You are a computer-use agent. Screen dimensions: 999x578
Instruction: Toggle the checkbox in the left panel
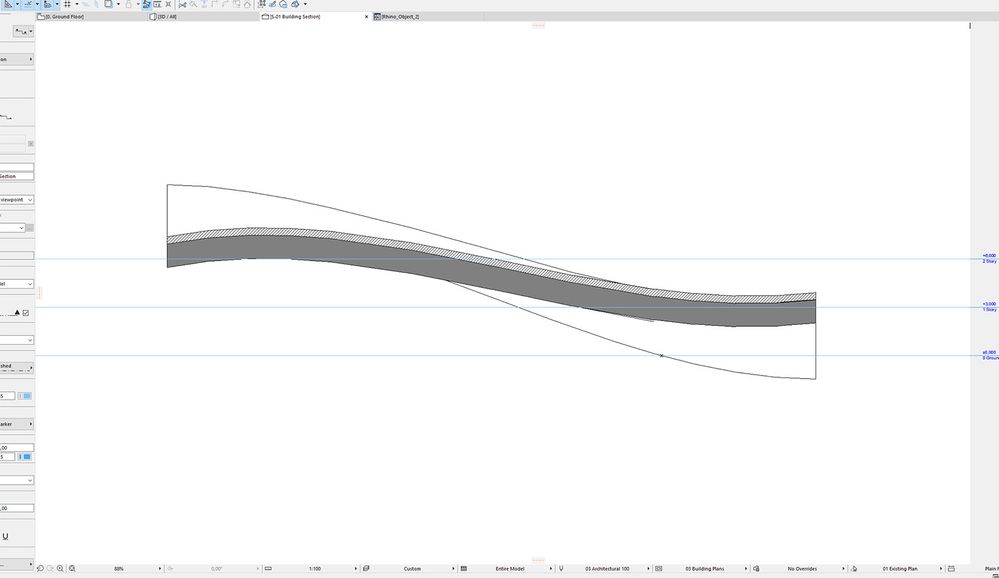pos(25,313)
